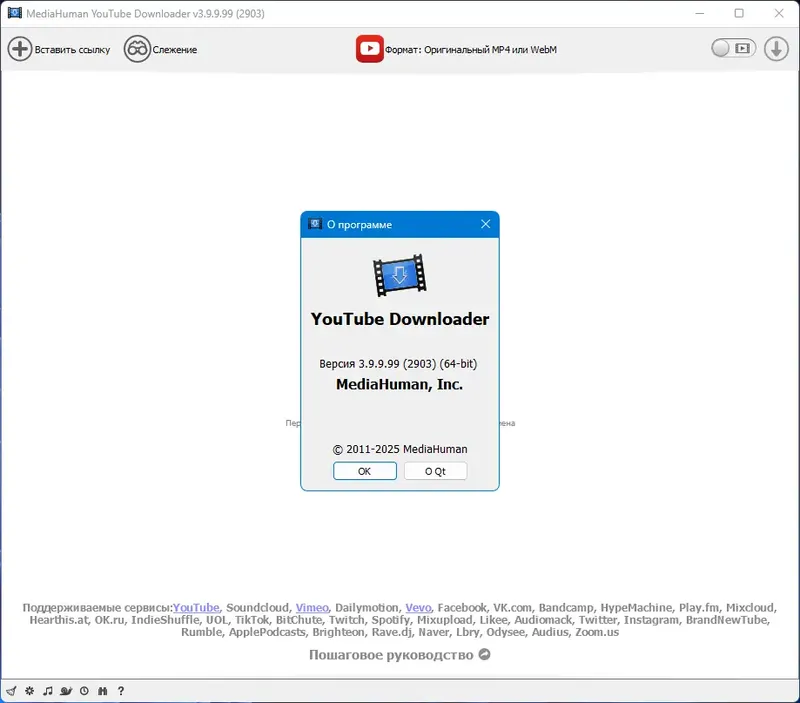Click the Вставить ссылку label
800x703 pixels.
[72, 49]
